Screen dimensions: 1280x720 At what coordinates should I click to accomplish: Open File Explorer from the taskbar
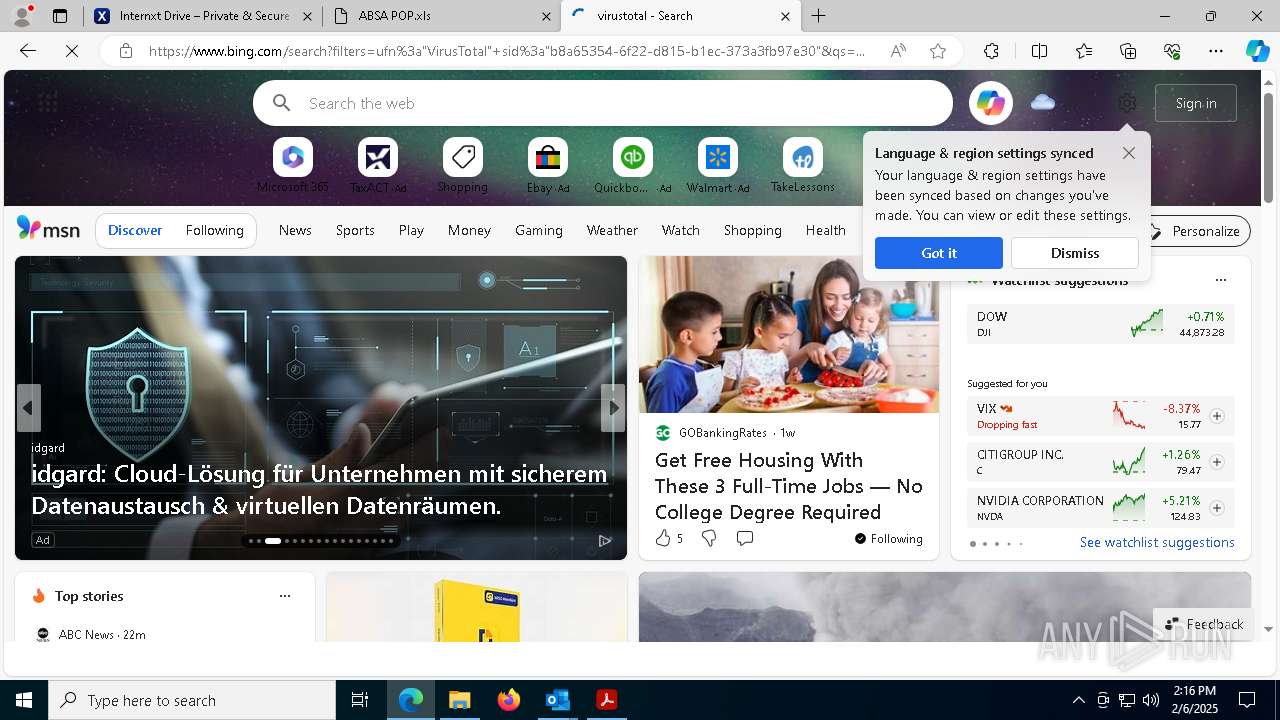pos(460,700)
